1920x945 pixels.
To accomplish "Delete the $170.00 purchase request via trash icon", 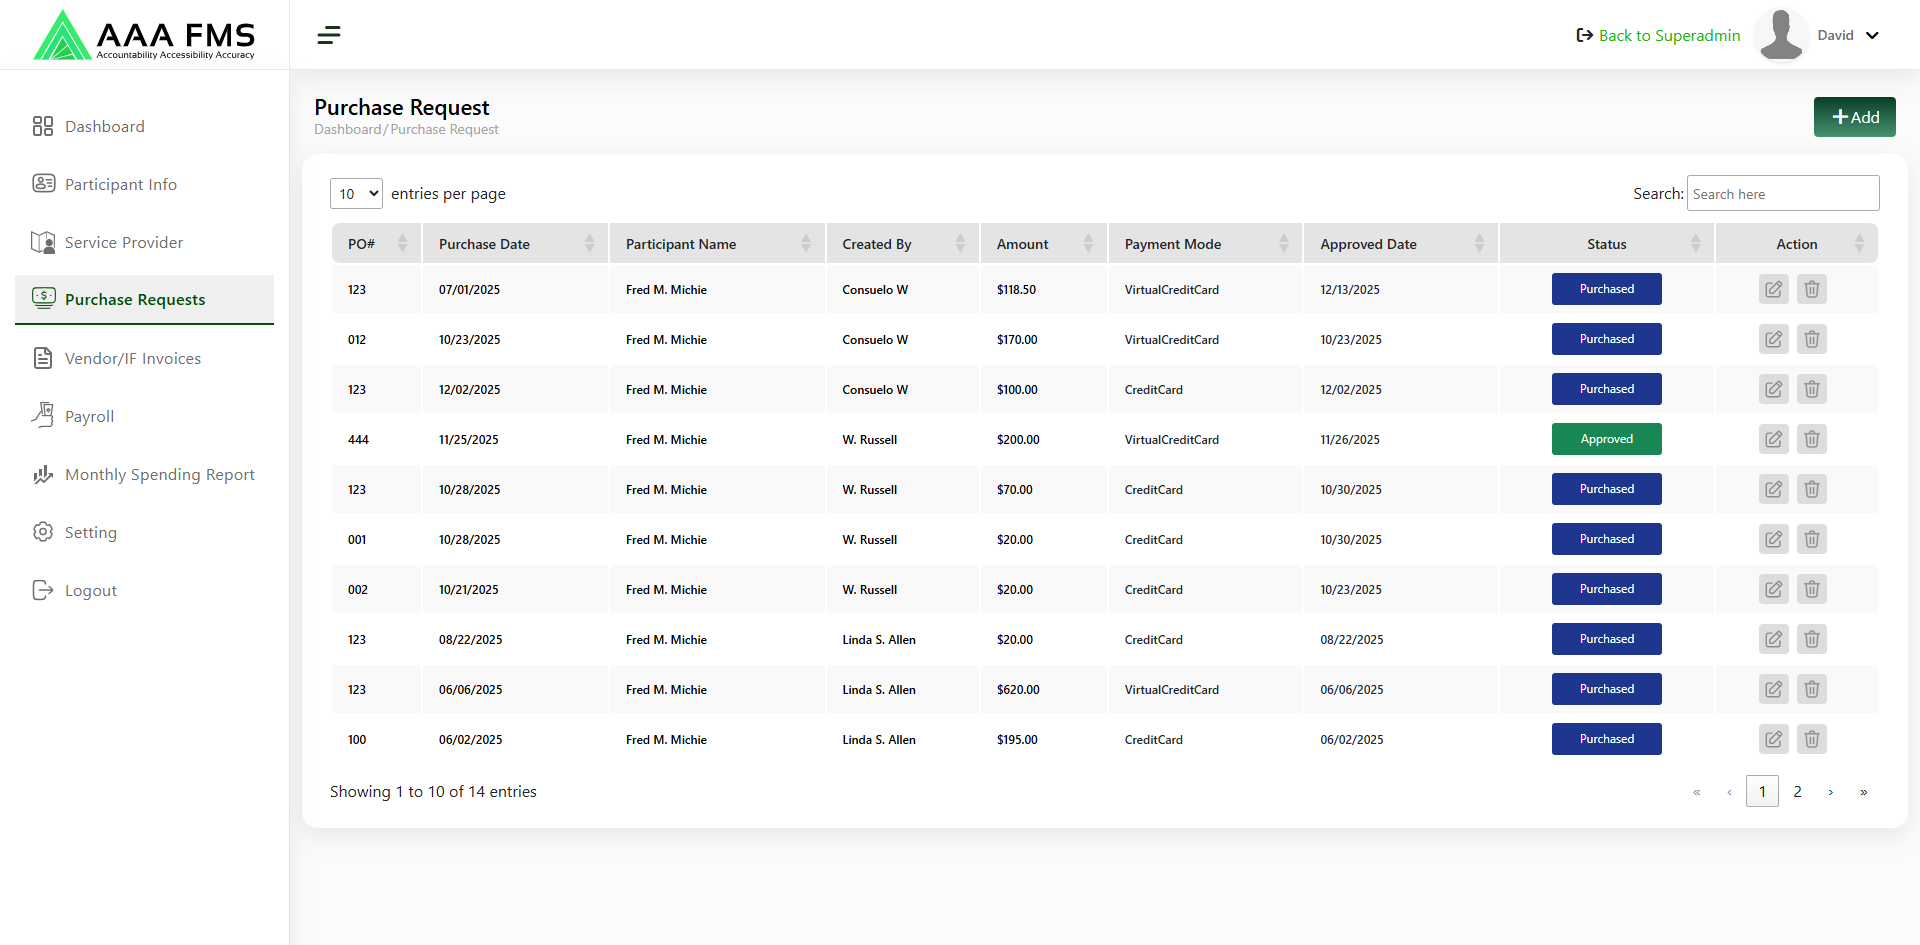I will pyautogui.click(x=1811, y=340).
